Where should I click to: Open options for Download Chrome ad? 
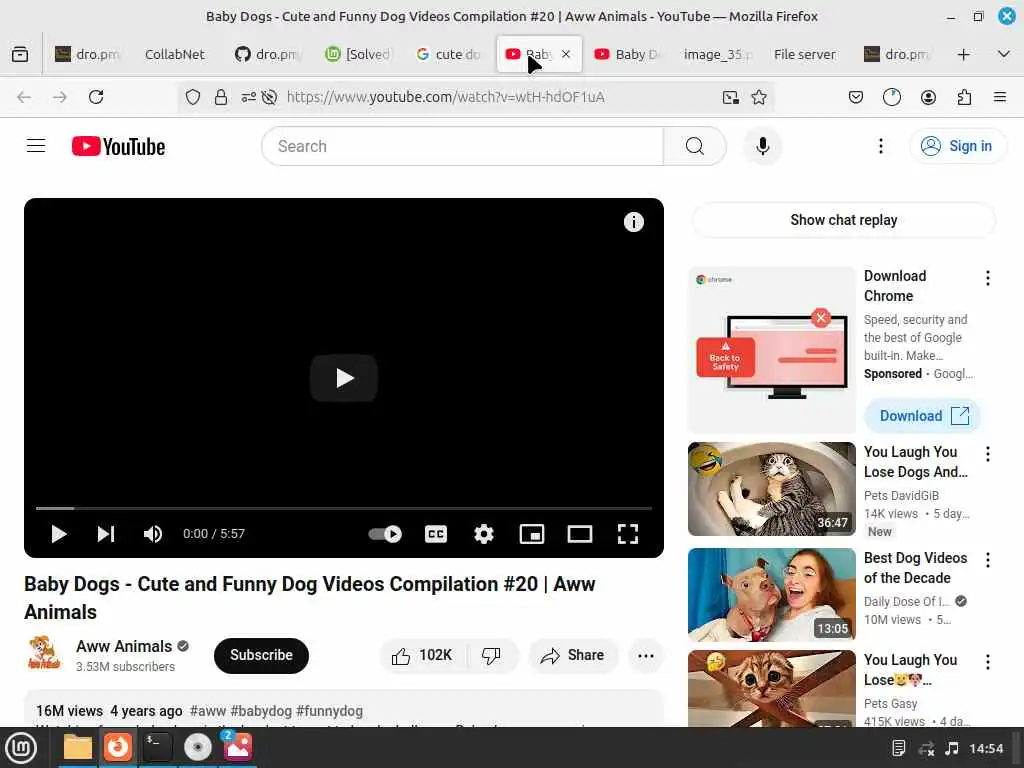987,279
